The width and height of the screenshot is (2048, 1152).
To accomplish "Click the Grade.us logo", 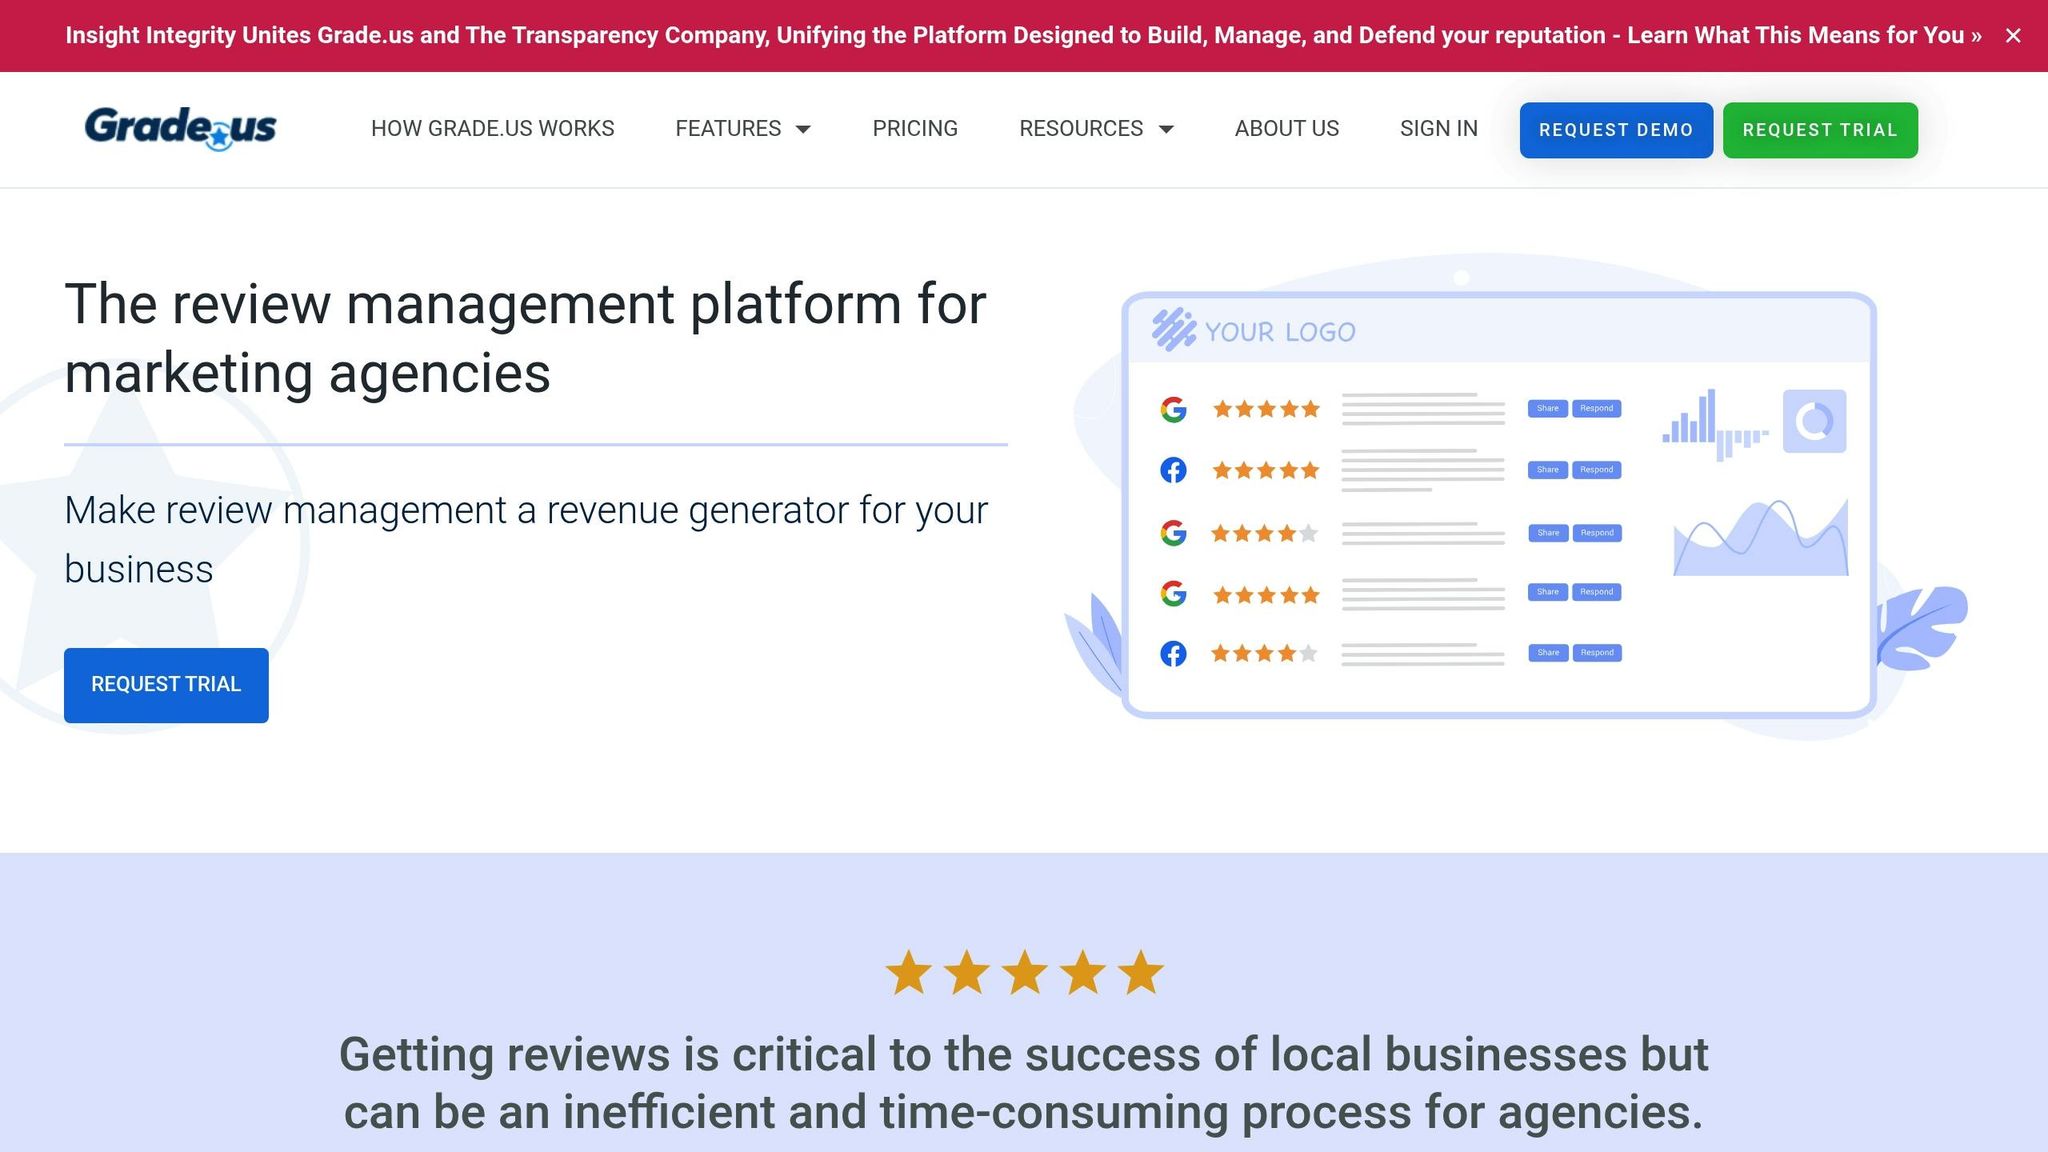I will click(x=181, y=128).
